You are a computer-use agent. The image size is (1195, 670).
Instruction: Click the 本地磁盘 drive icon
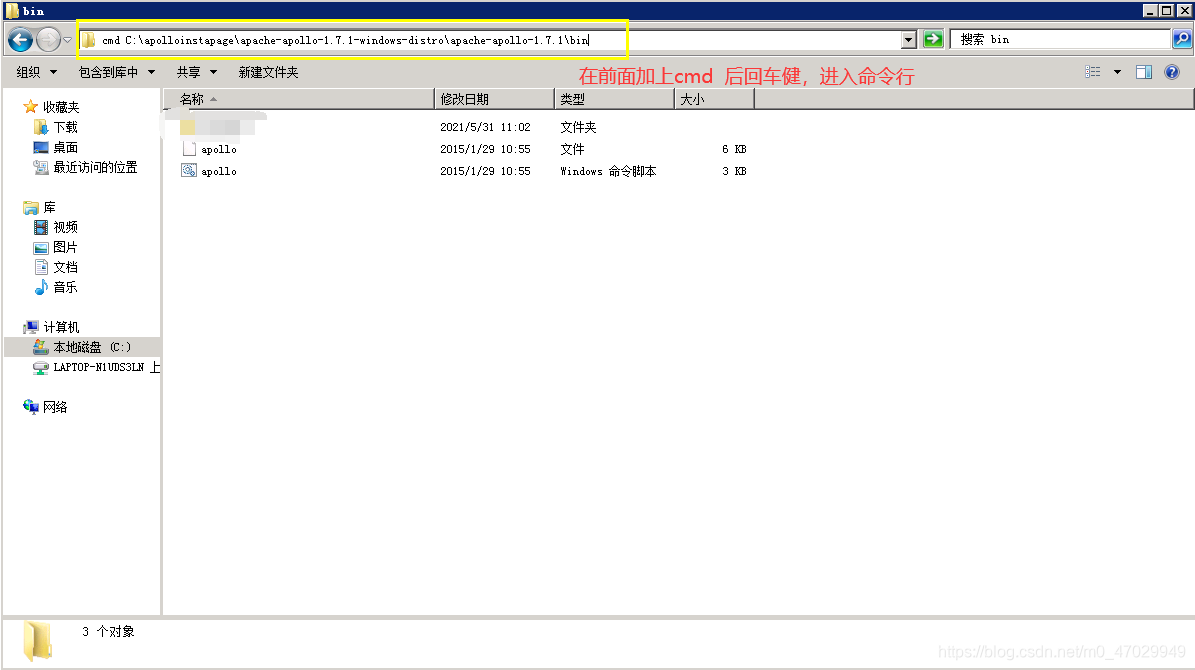(41, 347)
